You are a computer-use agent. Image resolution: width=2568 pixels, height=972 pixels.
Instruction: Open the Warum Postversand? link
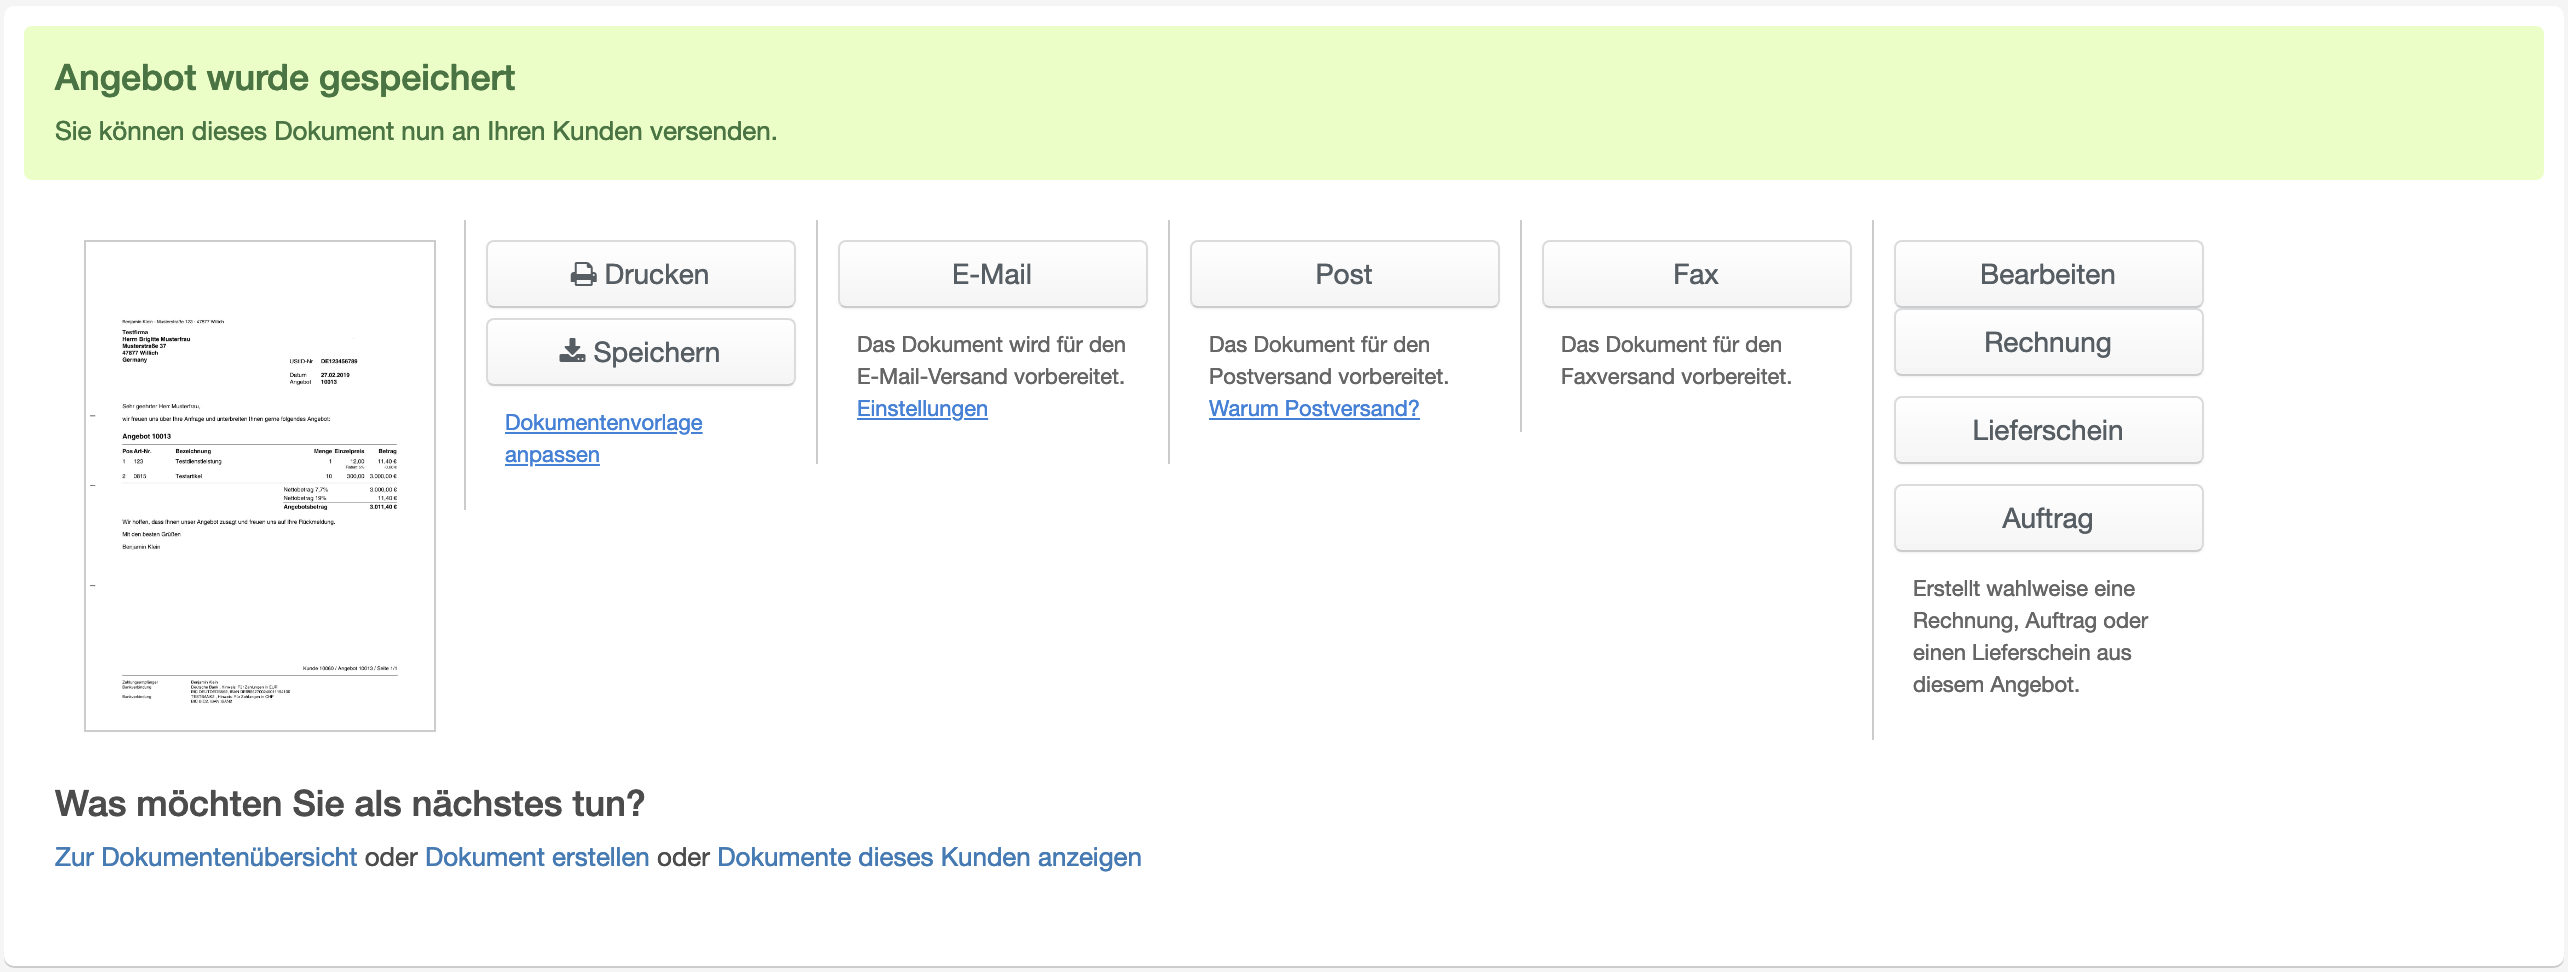pos(1314,408)
